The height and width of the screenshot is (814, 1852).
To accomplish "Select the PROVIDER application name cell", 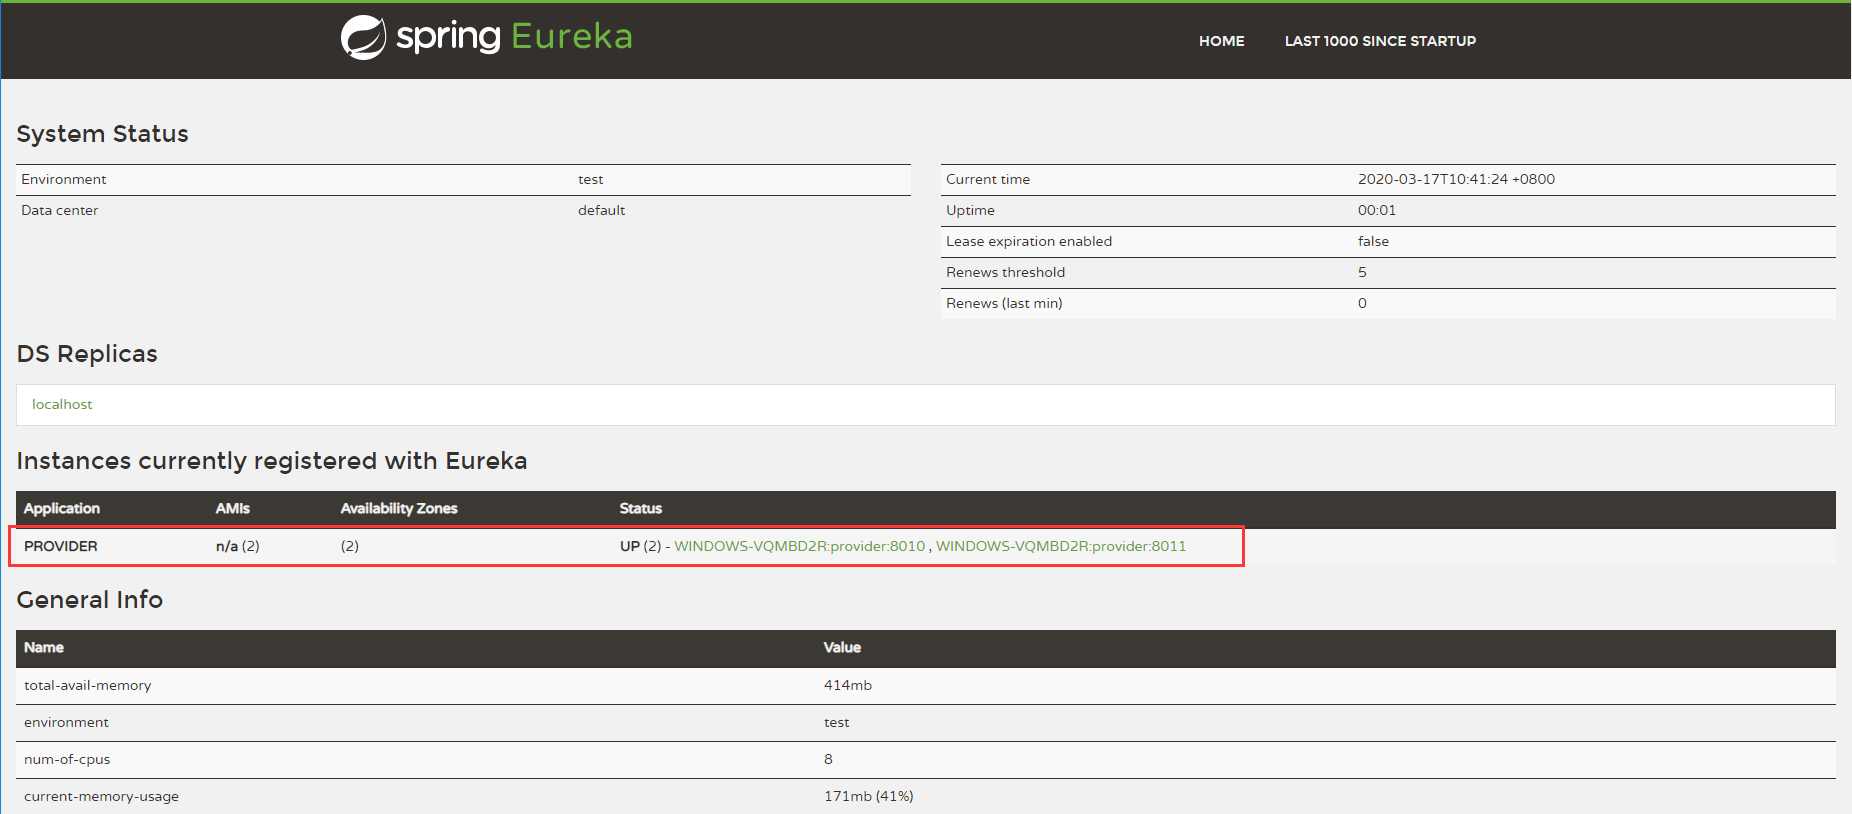I will [x=61, y=546].
